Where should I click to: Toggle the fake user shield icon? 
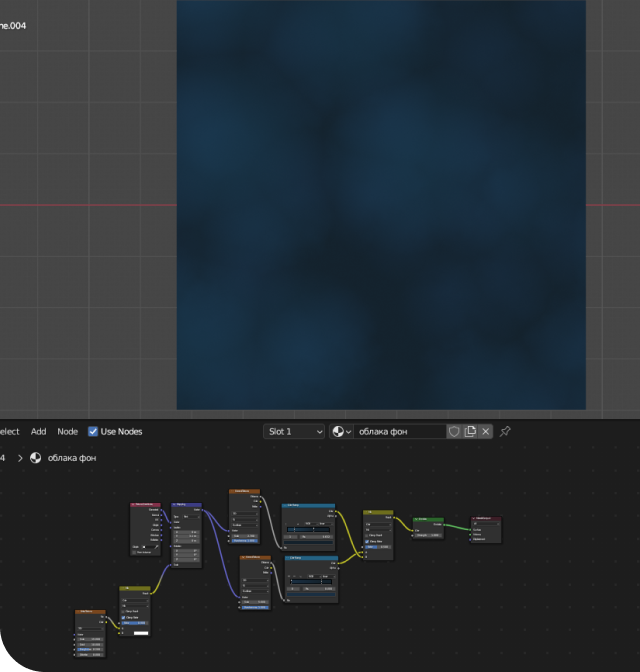(x=454, y=431)
